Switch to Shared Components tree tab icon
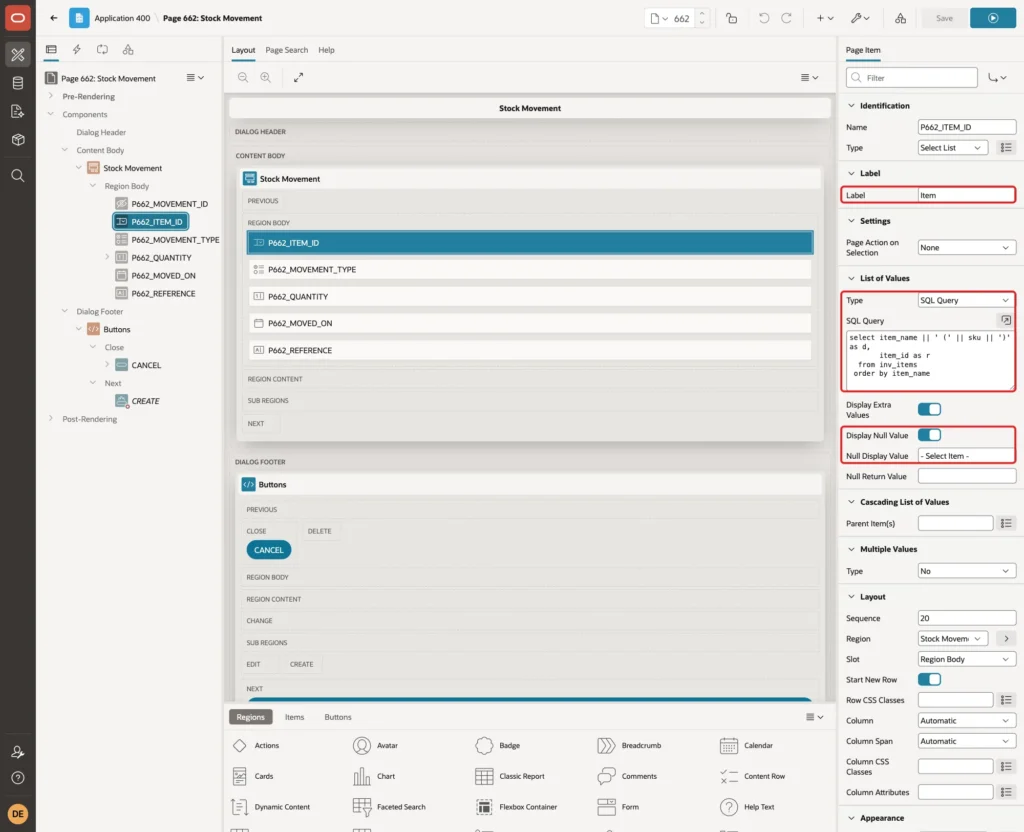Viewport: 1024px width, 832px height. (128, 50)
